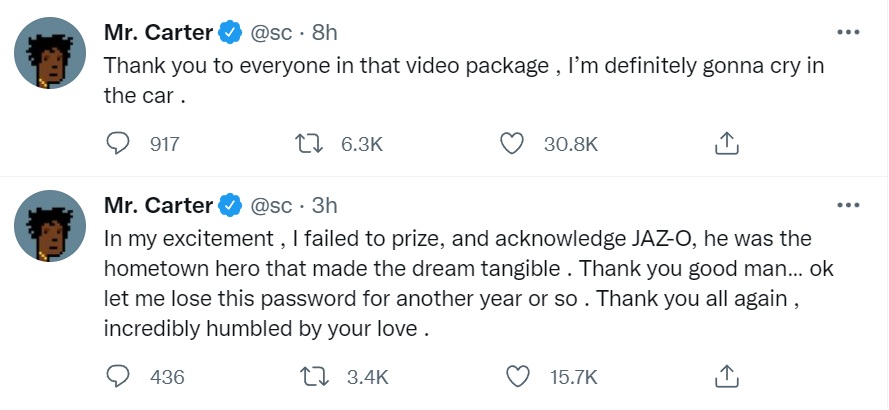889x410 pixels.
Task: Share the video package tweet
Action: [726, 144]
